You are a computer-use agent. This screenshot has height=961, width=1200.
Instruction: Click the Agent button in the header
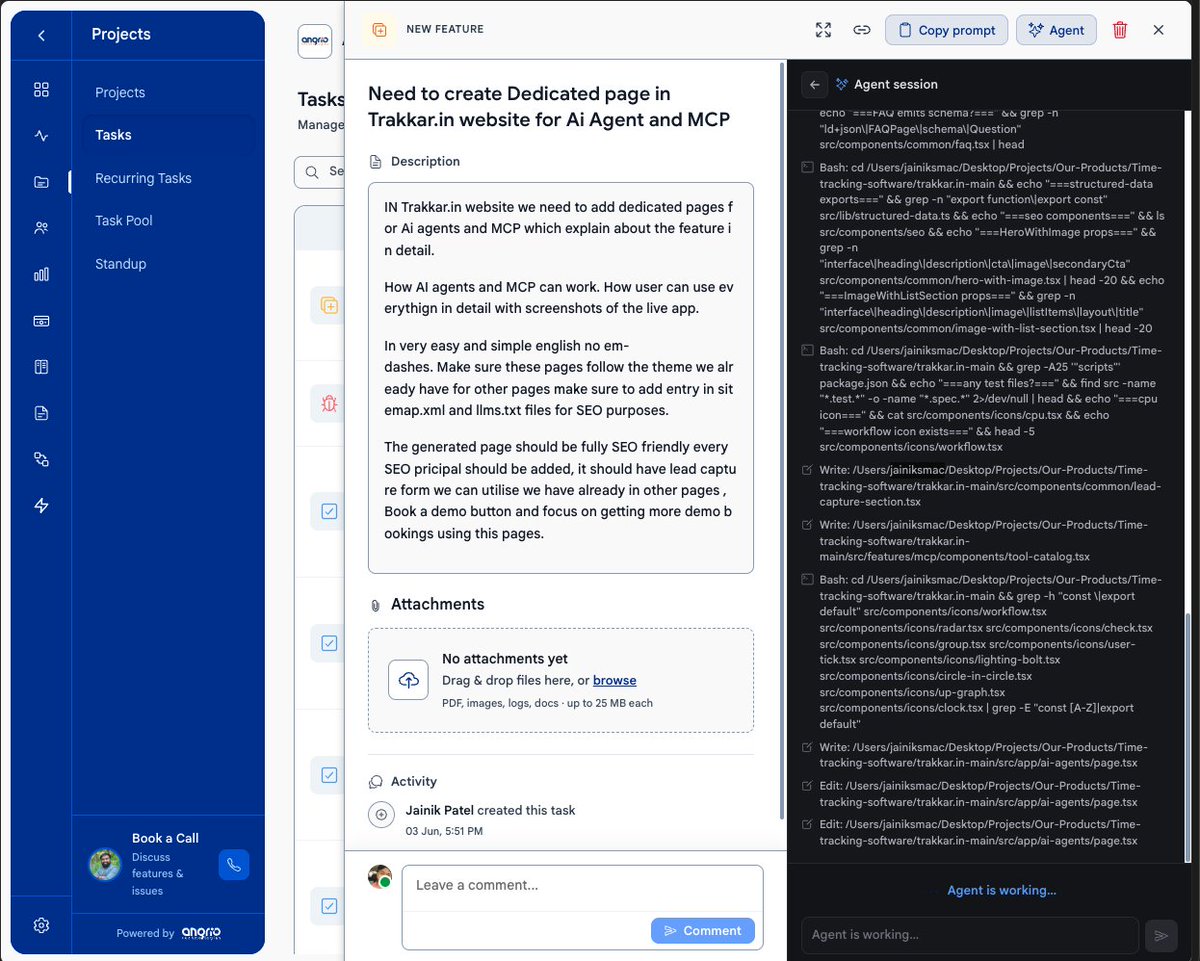pyautogui.click(x=1056, y=30)
